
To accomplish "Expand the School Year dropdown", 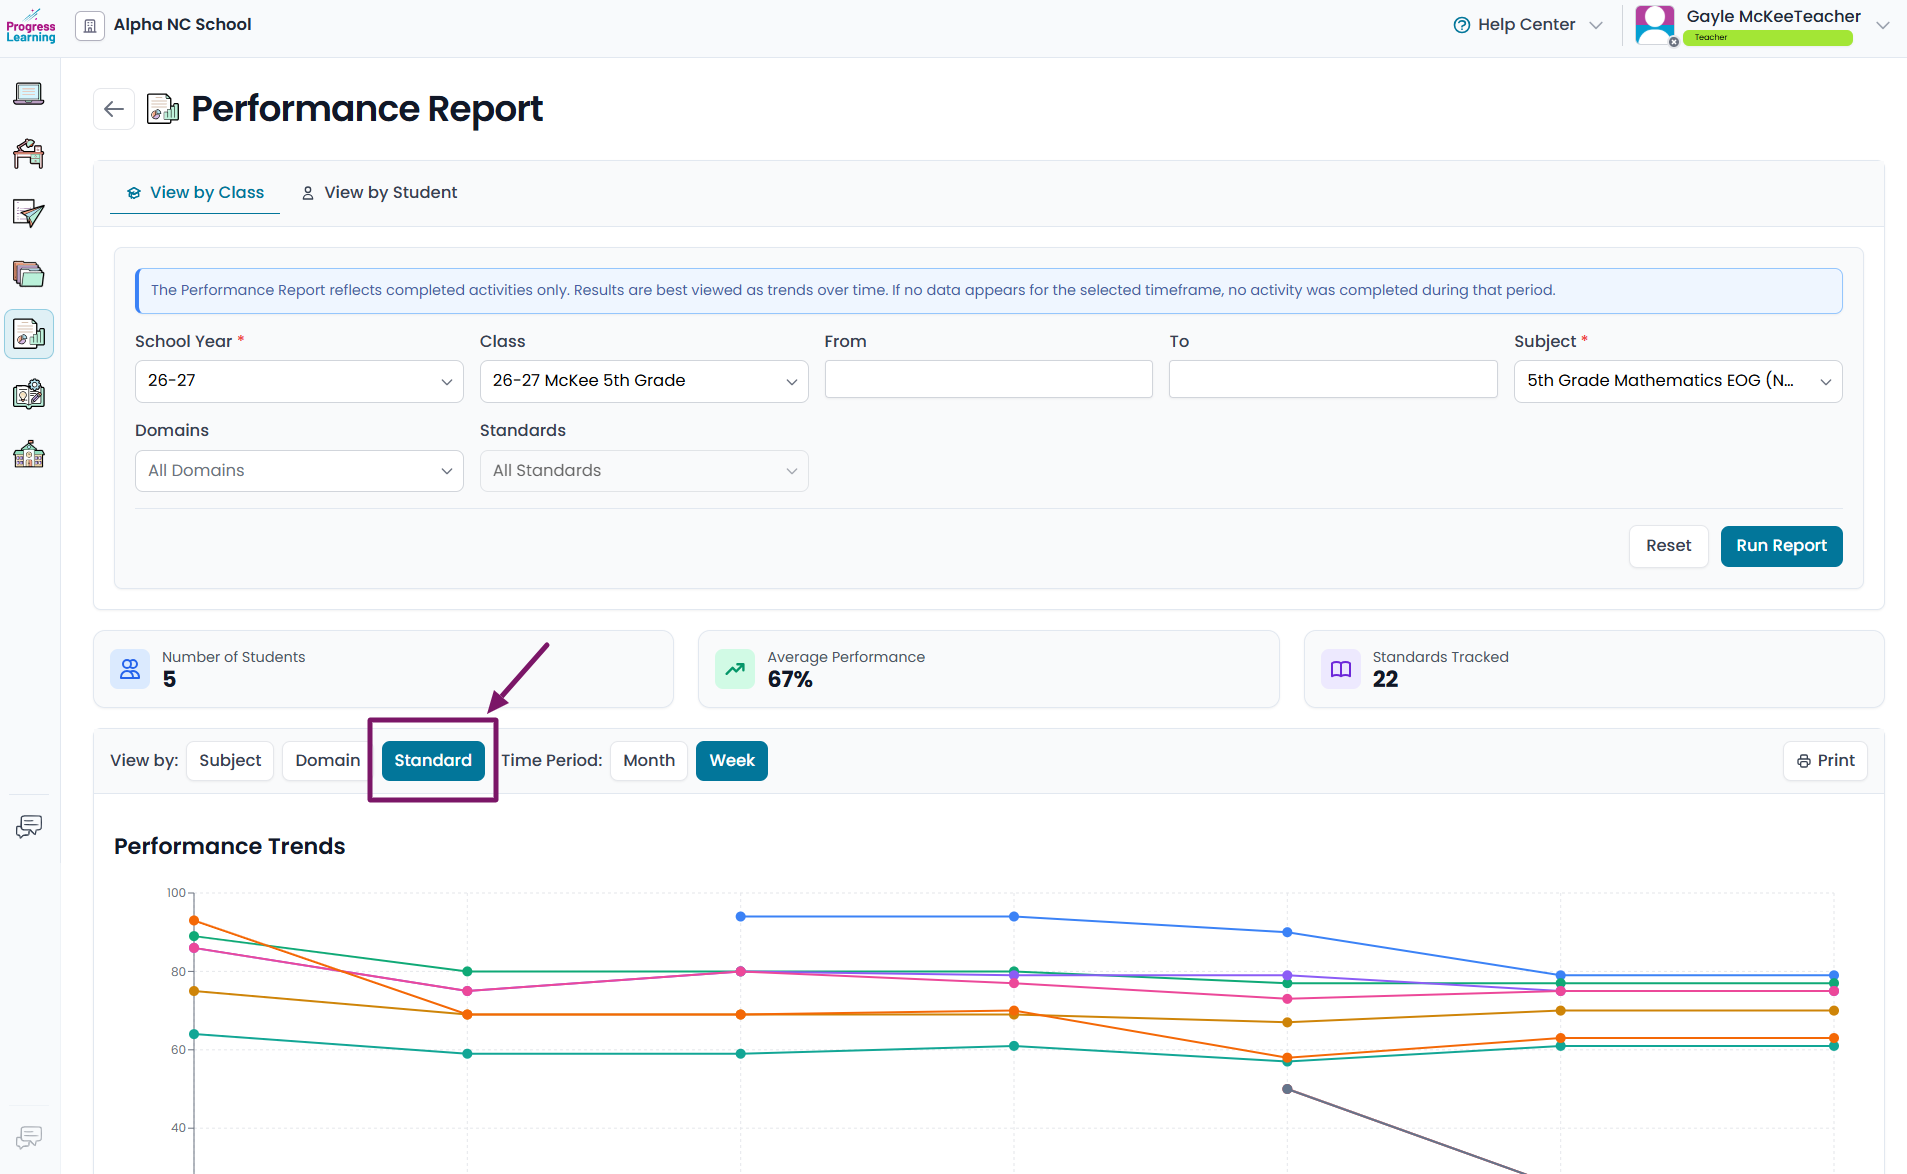I will (x=299, y=381).
